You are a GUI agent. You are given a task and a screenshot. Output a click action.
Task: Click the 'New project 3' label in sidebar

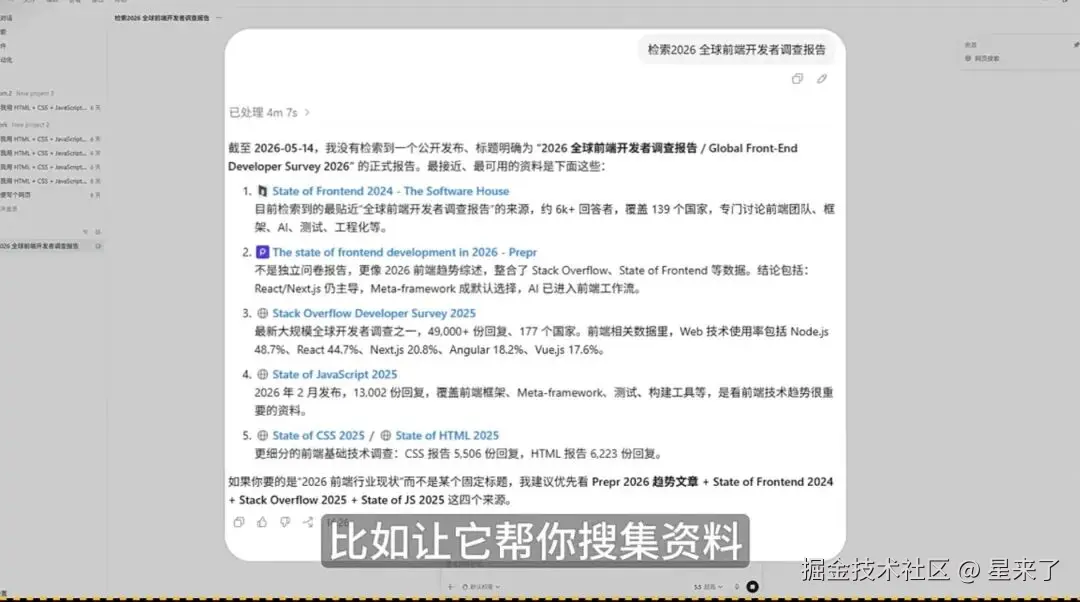click(x=35, y=94)
